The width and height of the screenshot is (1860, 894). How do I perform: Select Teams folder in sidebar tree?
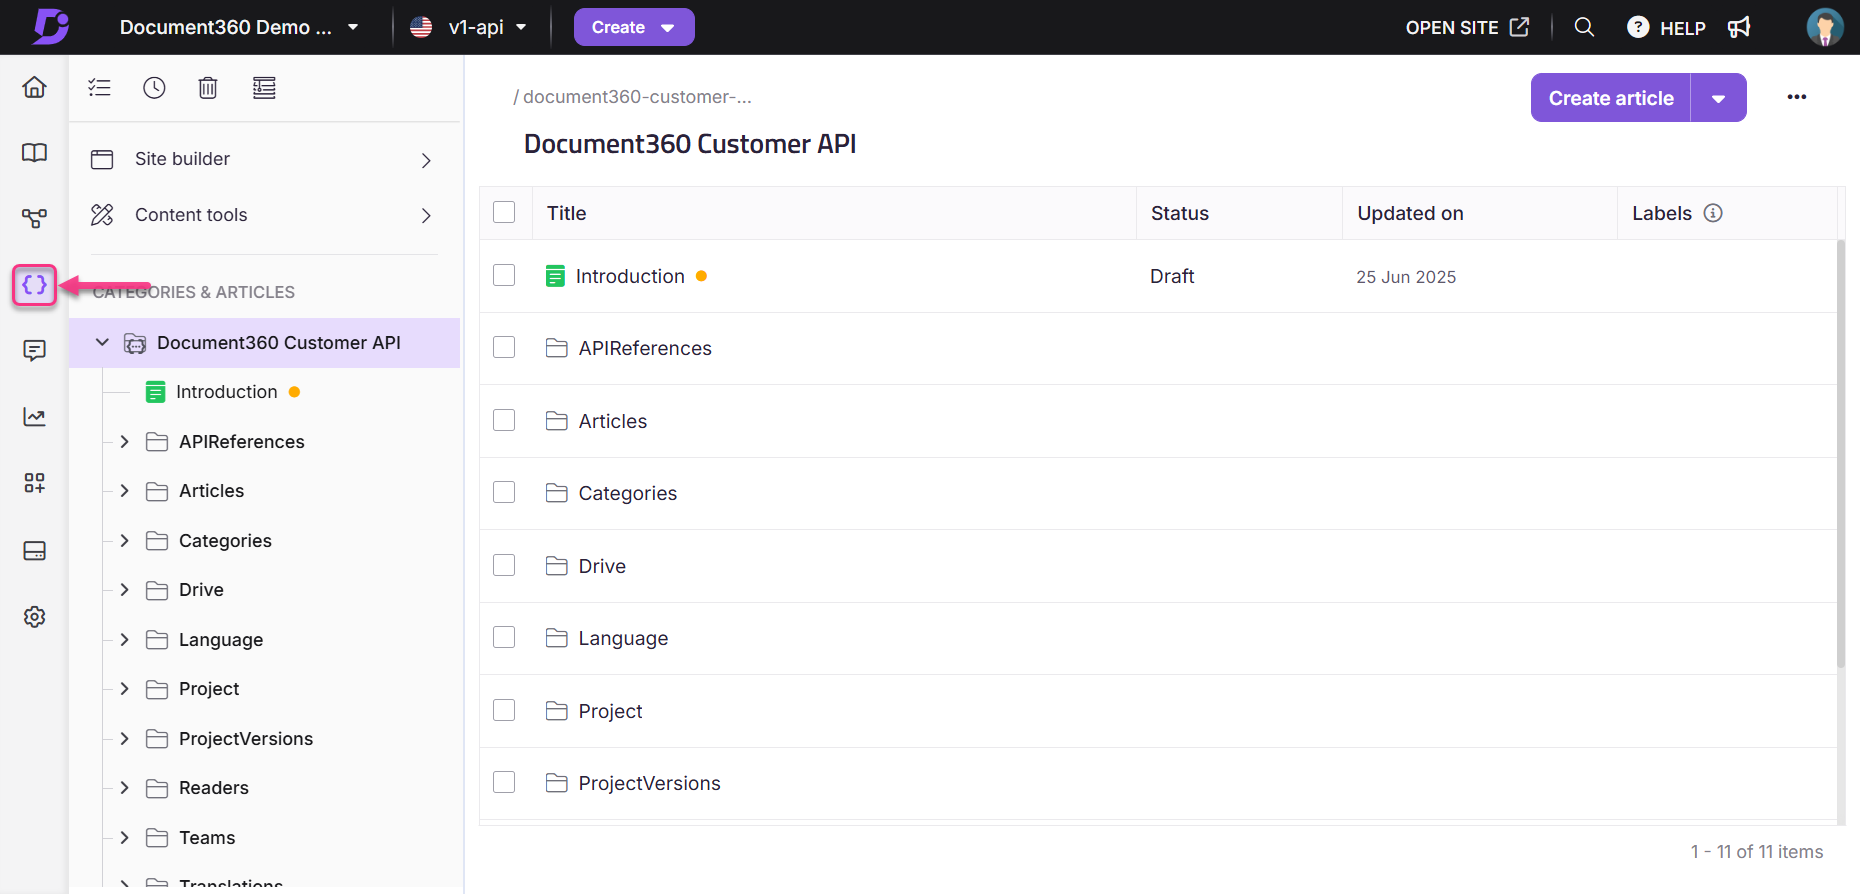coord(207,837)
